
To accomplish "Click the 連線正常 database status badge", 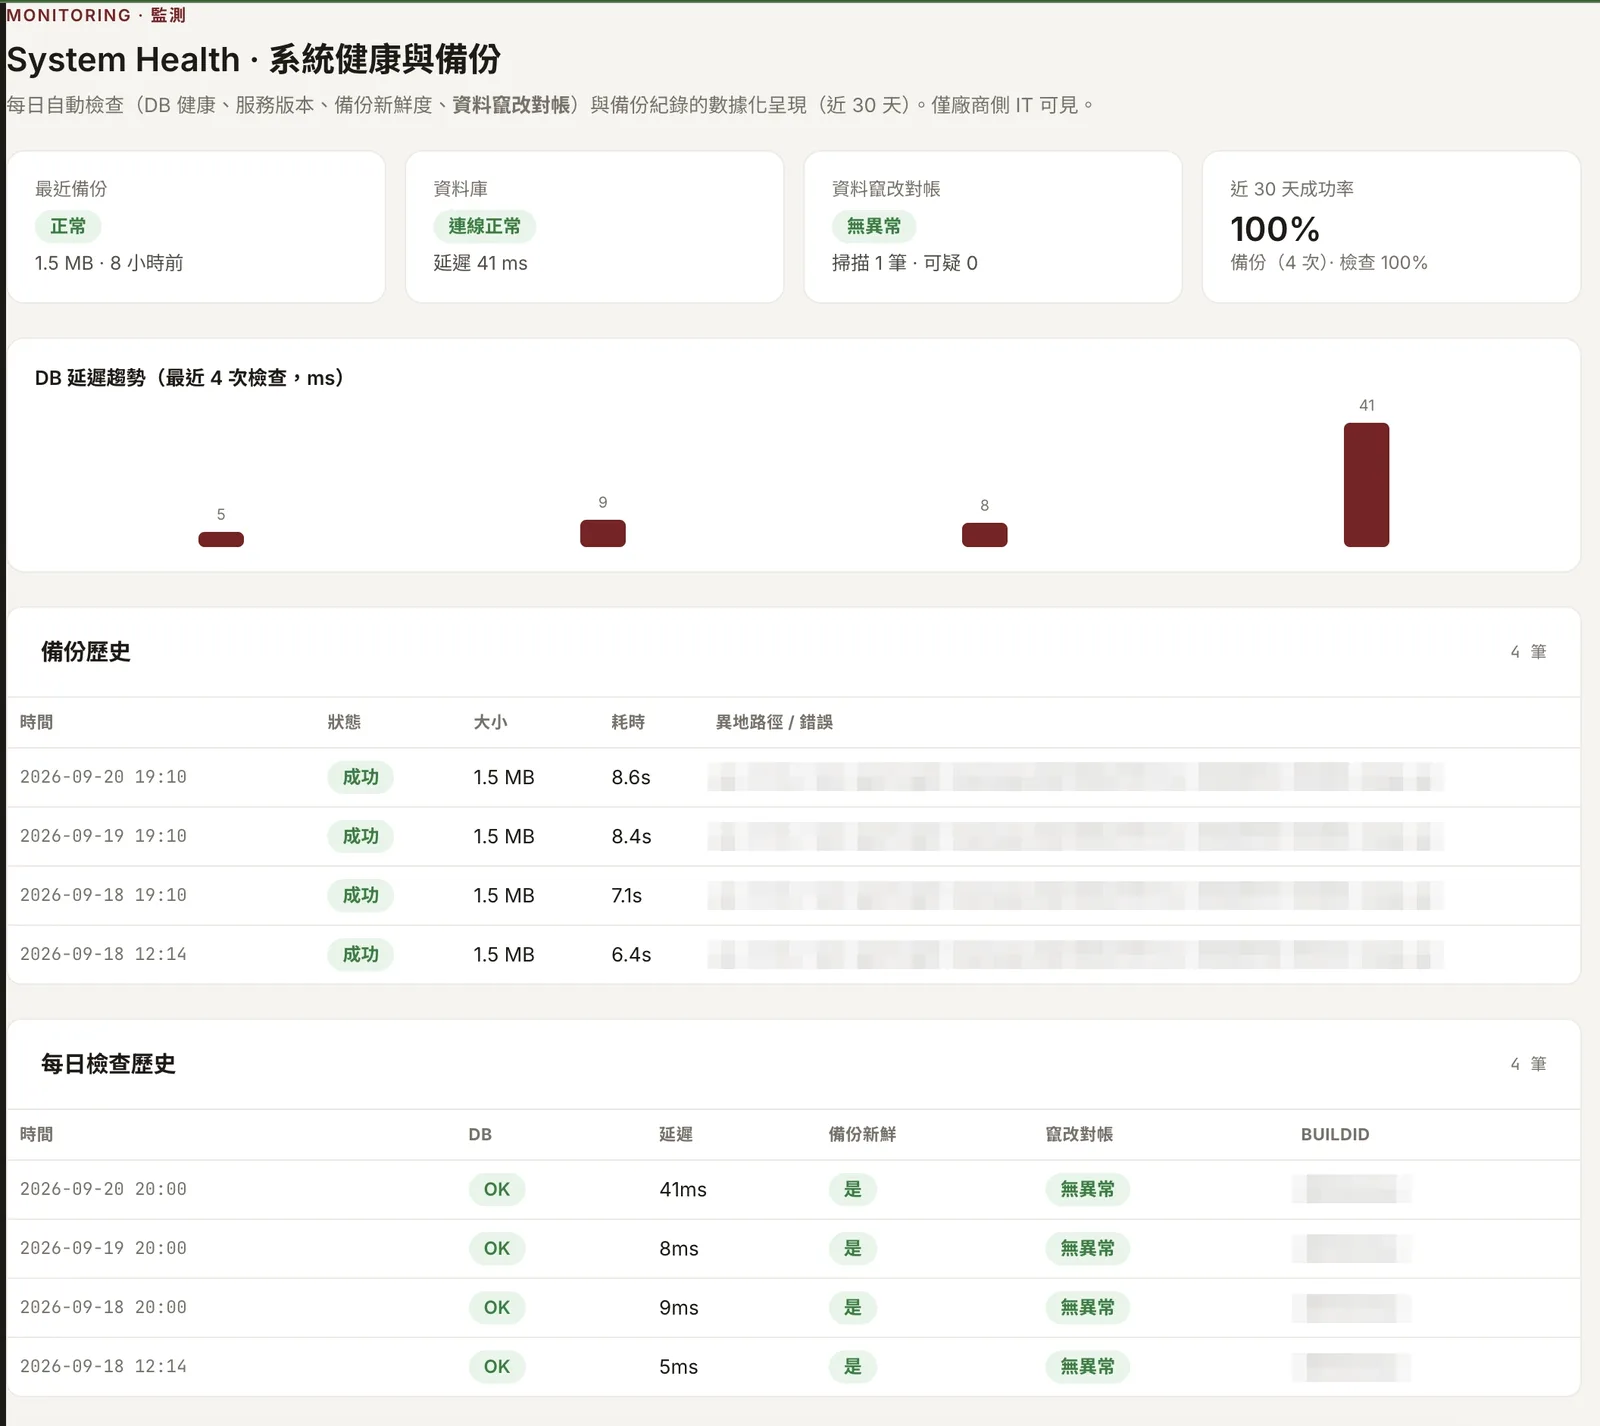I will coord(484,227).
